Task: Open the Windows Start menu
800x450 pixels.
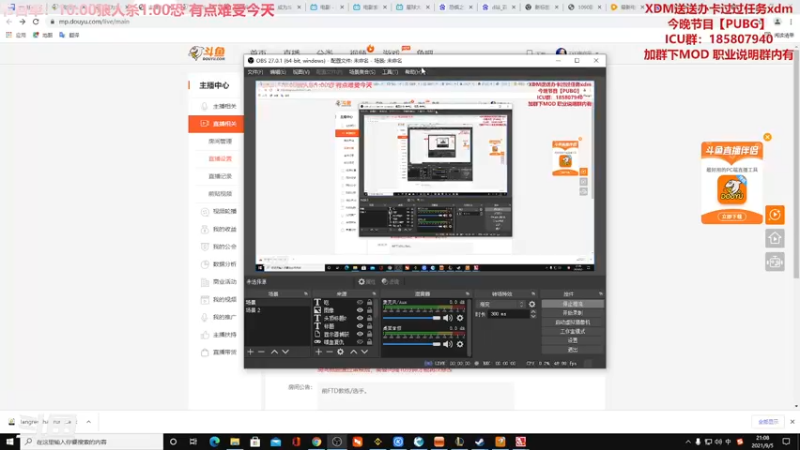Action: point(10,441)
